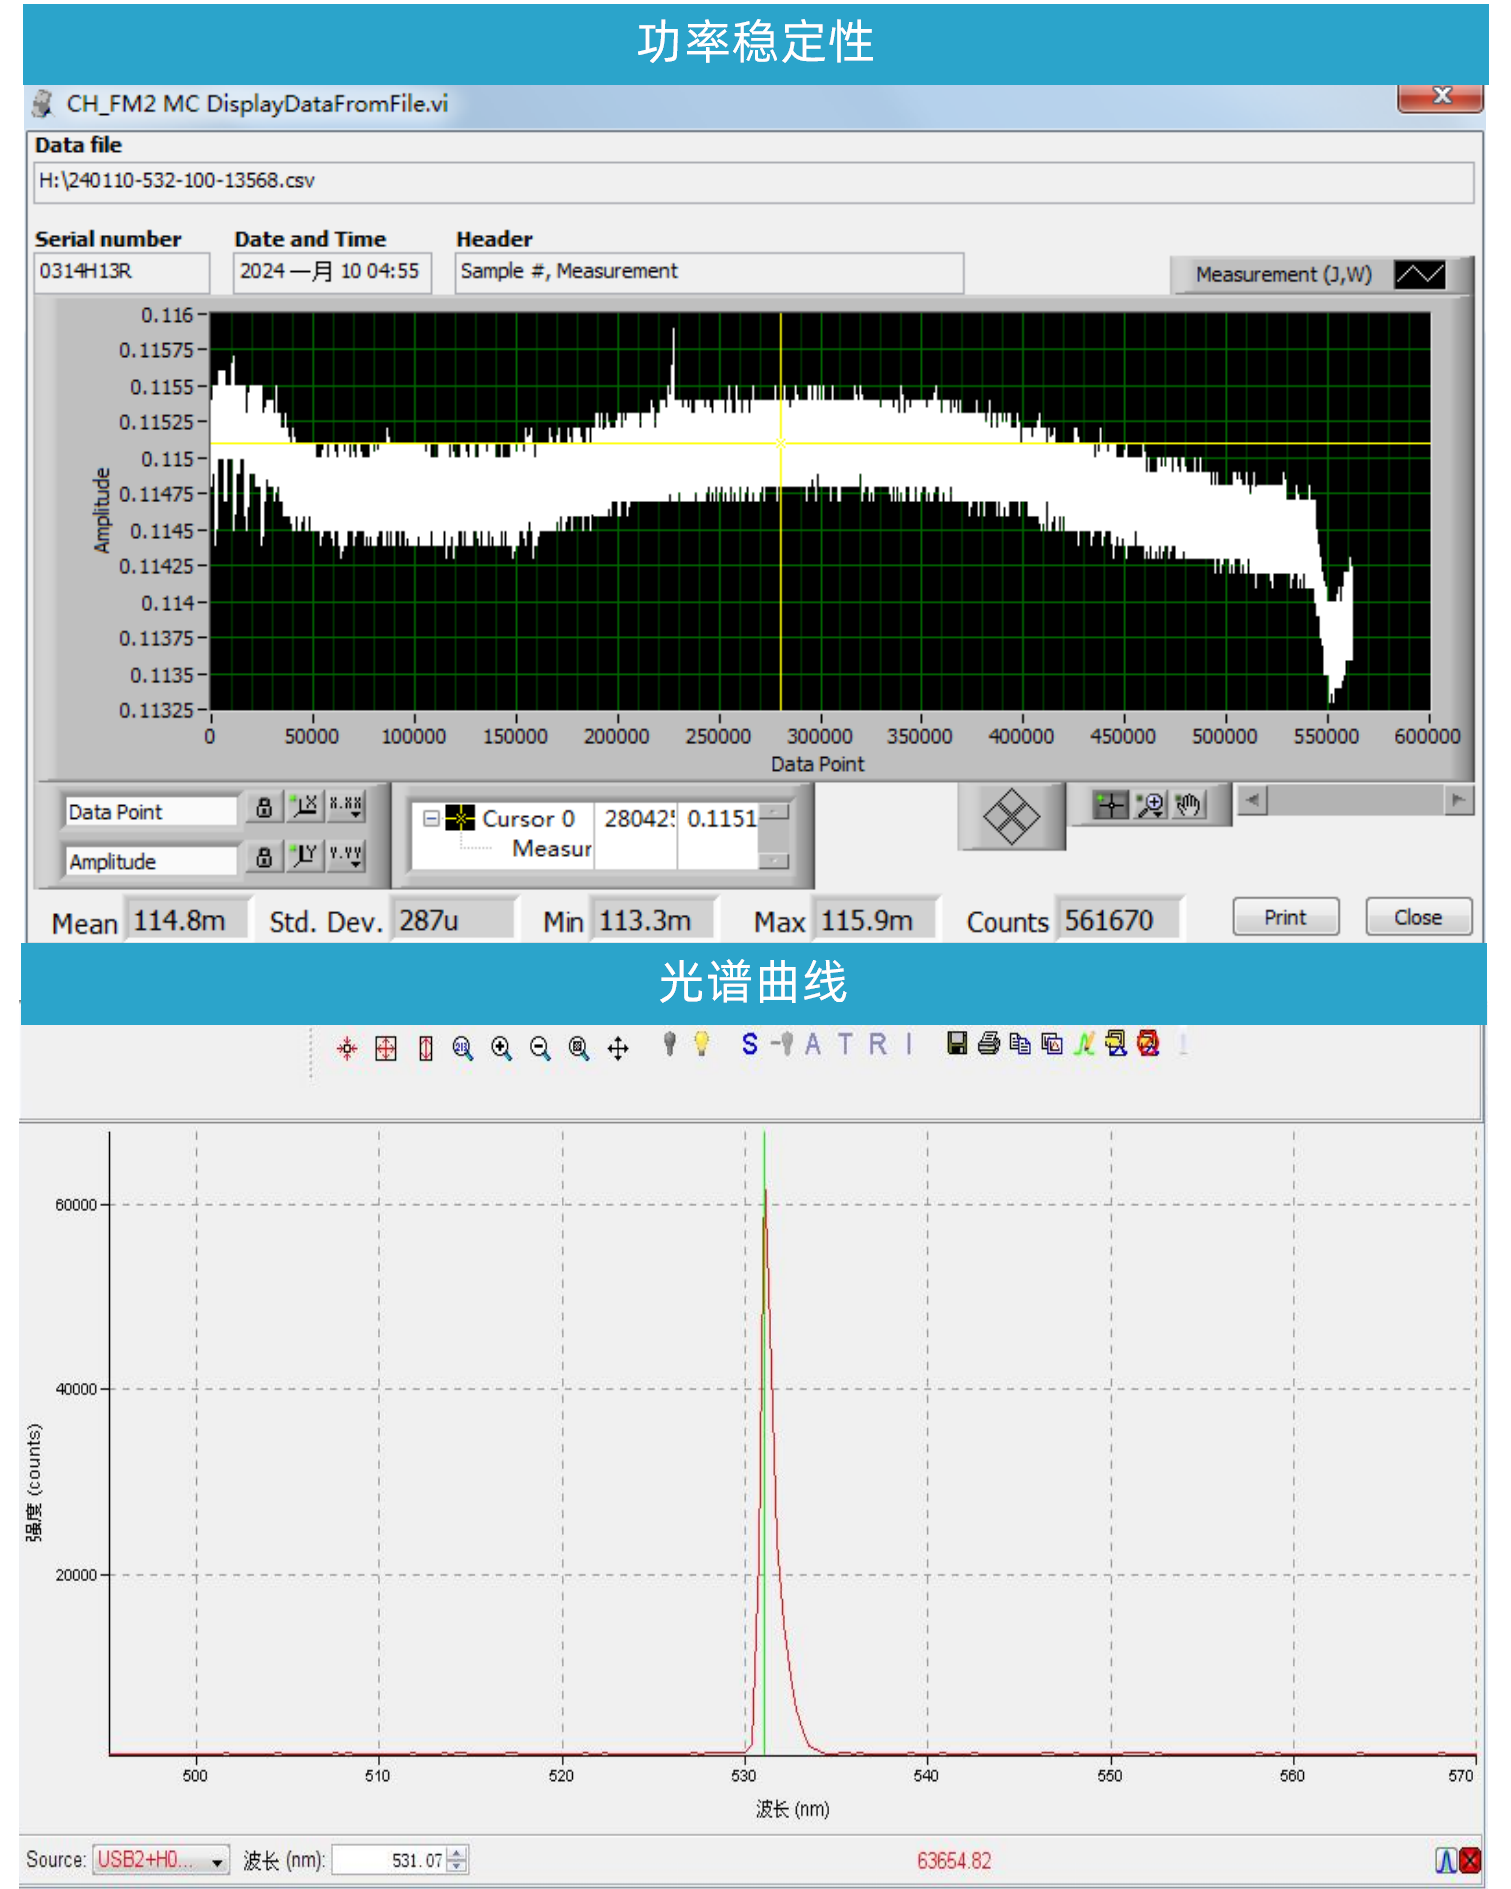
Task: Collapse the Cursor 0 tree entry
Action: [x=431, y=818]
